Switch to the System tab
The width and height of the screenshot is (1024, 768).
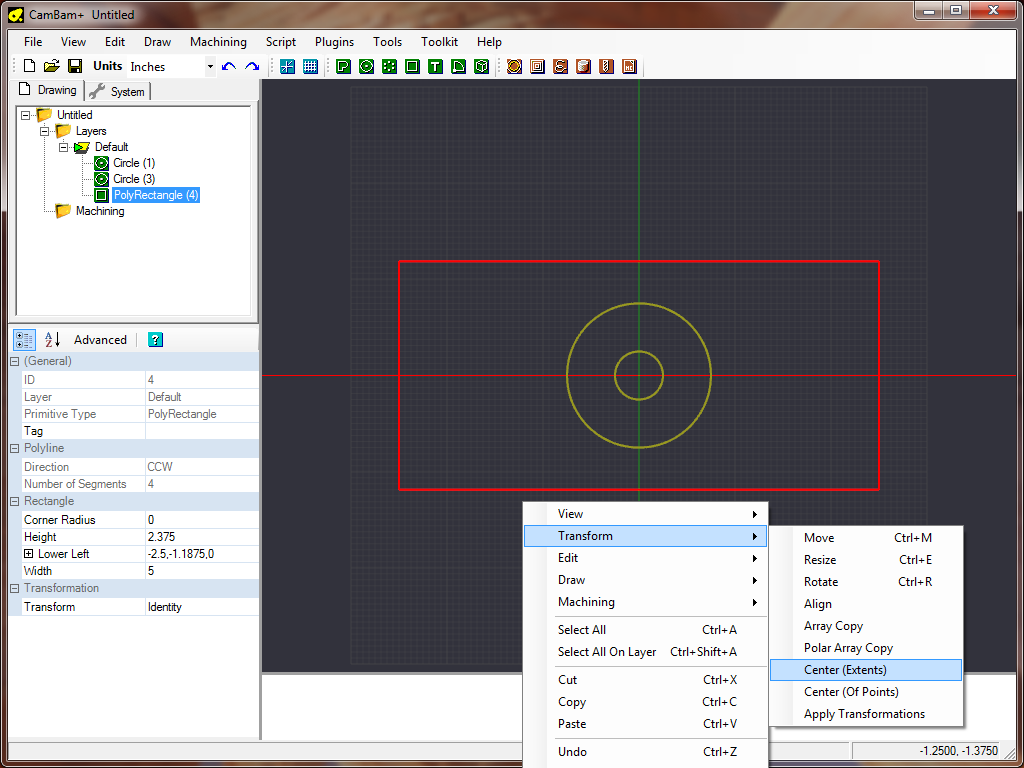117,91
